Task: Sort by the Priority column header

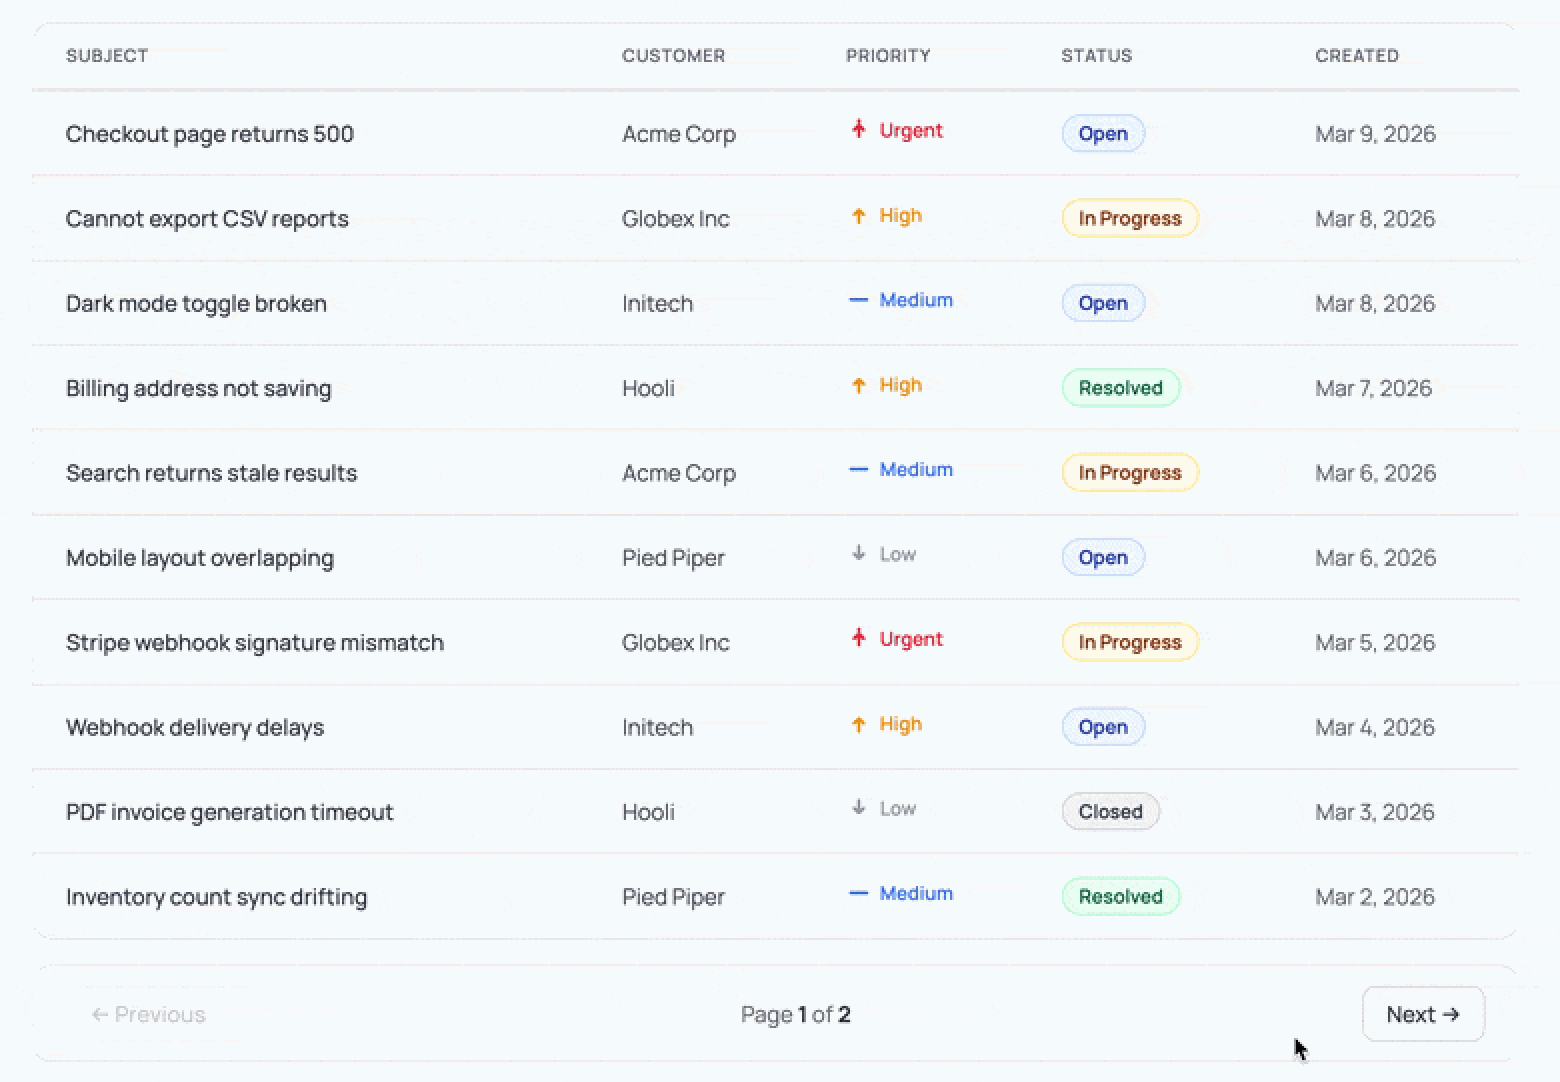Action: coord(887,56)
